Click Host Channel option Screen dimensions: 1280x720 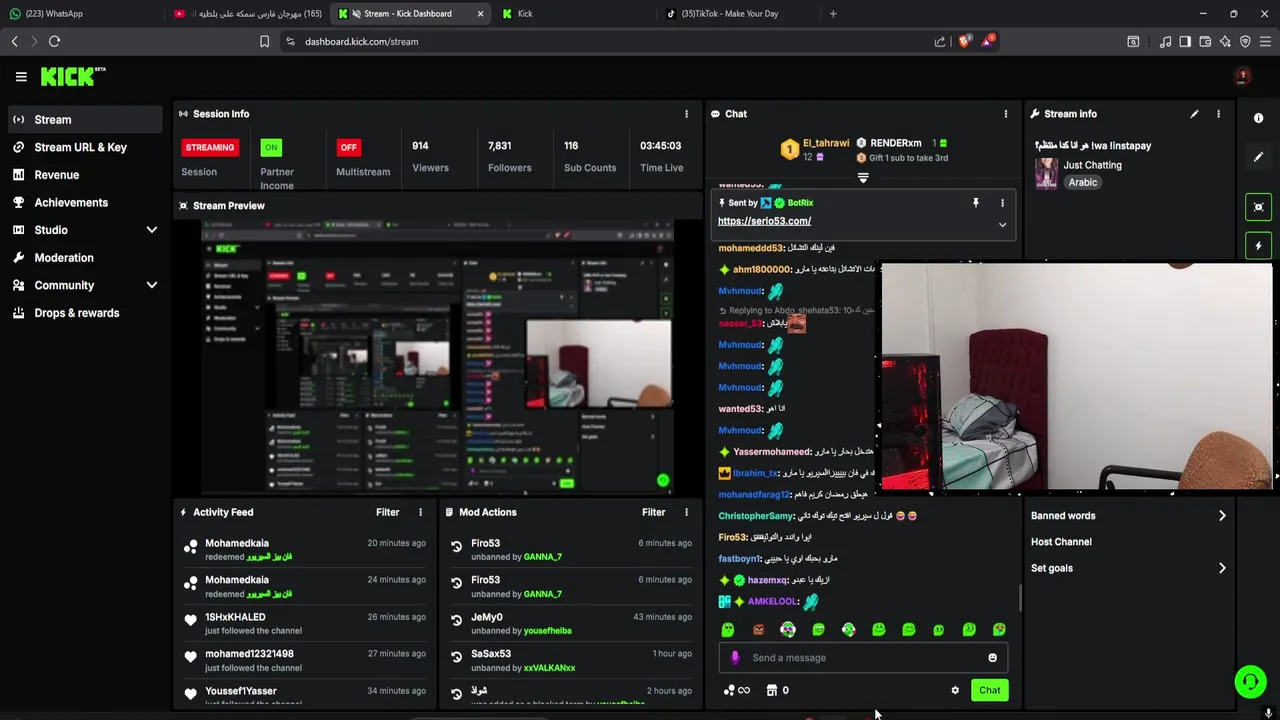pos(1061,542)
